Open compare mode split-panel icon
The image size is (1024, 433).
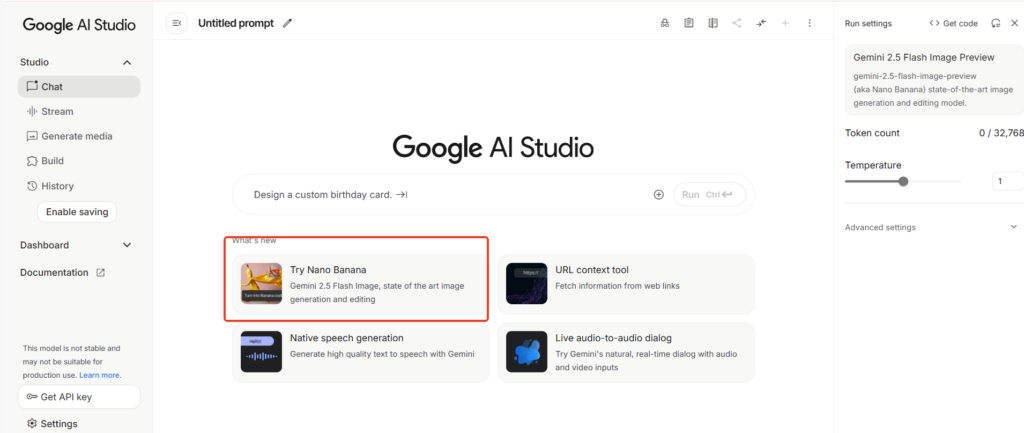pyautogui.click(x=712, y=23)
